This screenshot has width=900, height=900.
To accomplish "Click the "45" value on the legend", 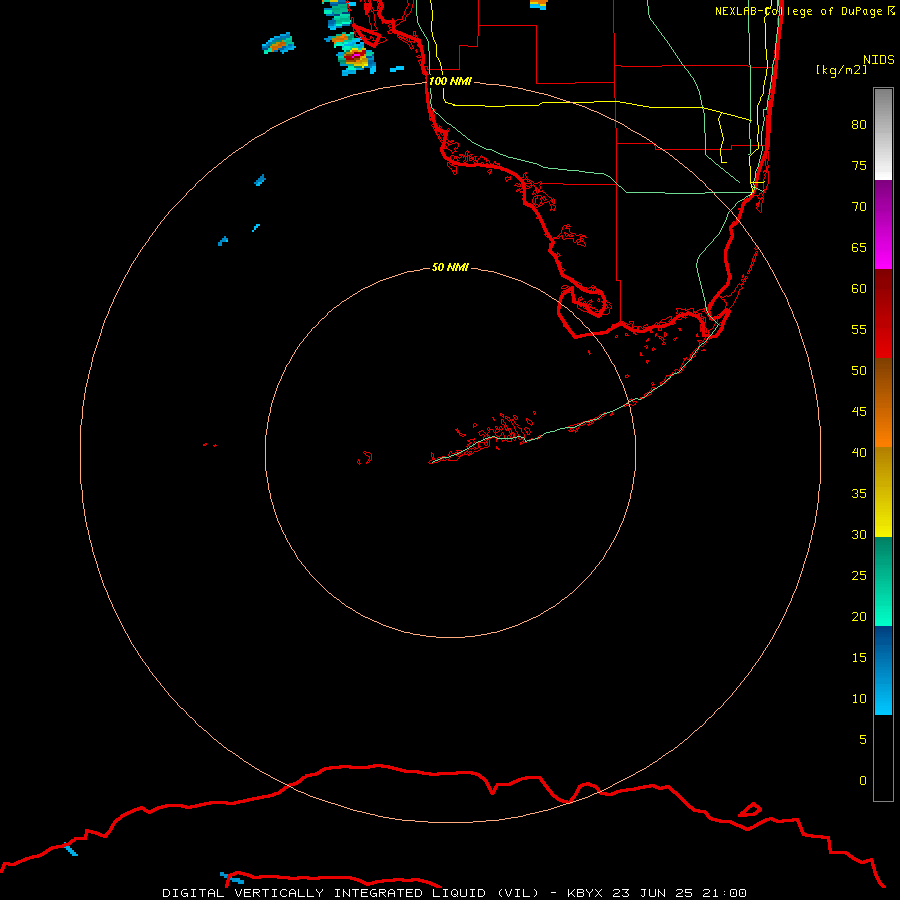I will (x=859, y=412).
